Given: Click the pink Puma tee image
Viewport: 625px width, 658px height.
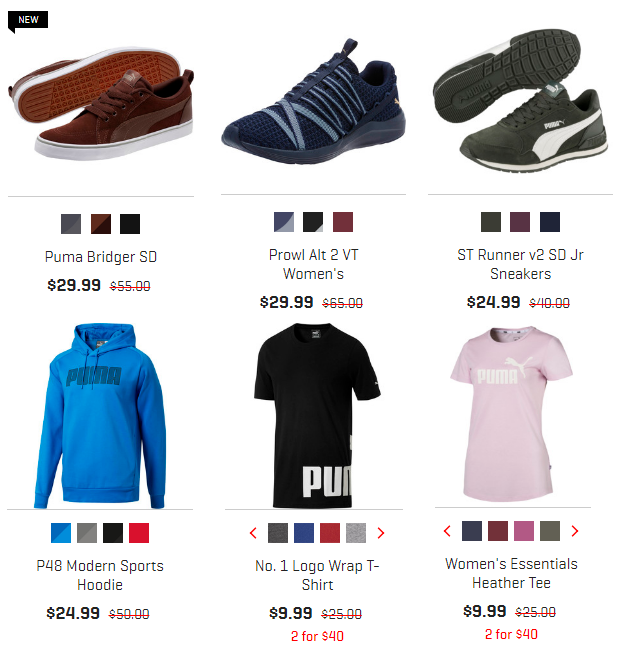Looking at the screenshot, I should tap(511, 413).
